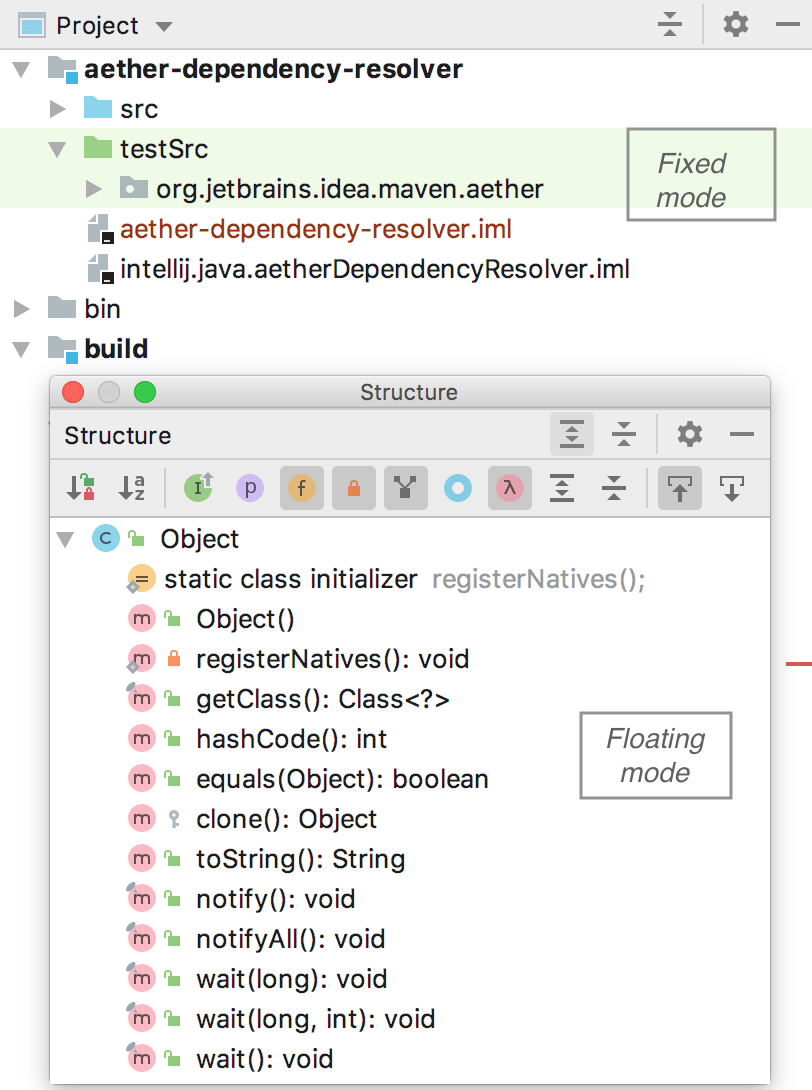Toggle Autoscroll to Source arrow icon
Screen dimensions: 812x1090
(679, 488)
